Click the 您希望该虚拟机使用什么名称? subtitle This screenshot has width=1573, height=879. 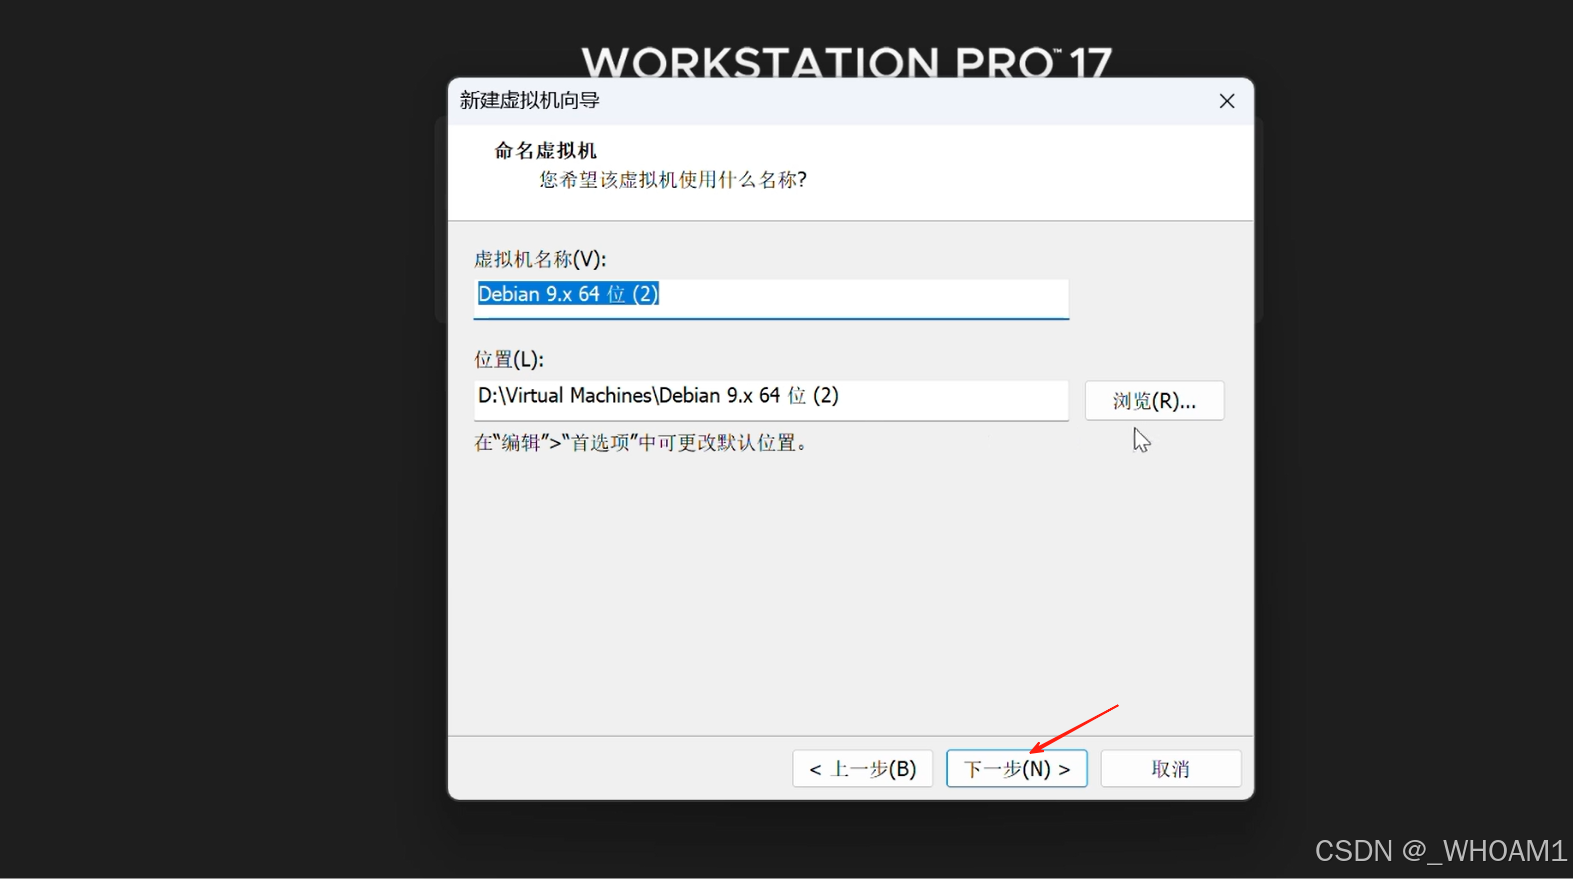(673, 180)
